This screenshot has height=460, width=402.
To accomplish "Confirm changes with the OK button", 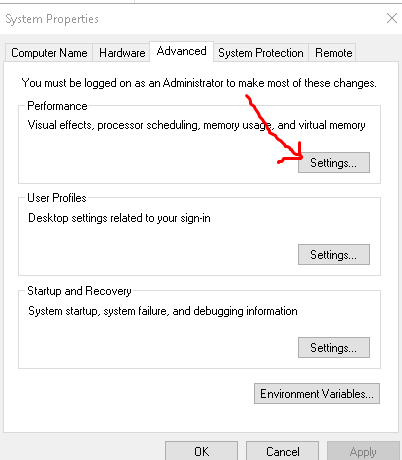I will pyautogui.click(x=202, y=451).
